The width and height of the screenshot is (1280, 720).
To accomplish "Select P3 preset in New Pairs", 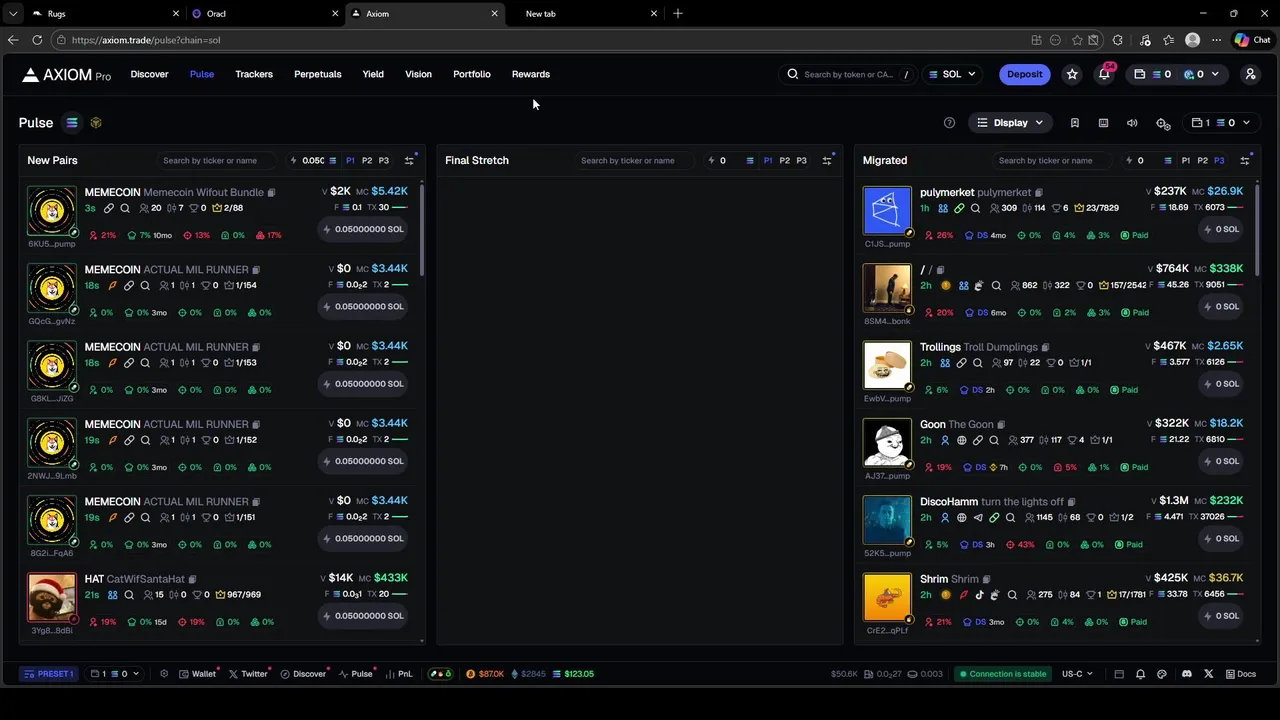I will [384, 160].
